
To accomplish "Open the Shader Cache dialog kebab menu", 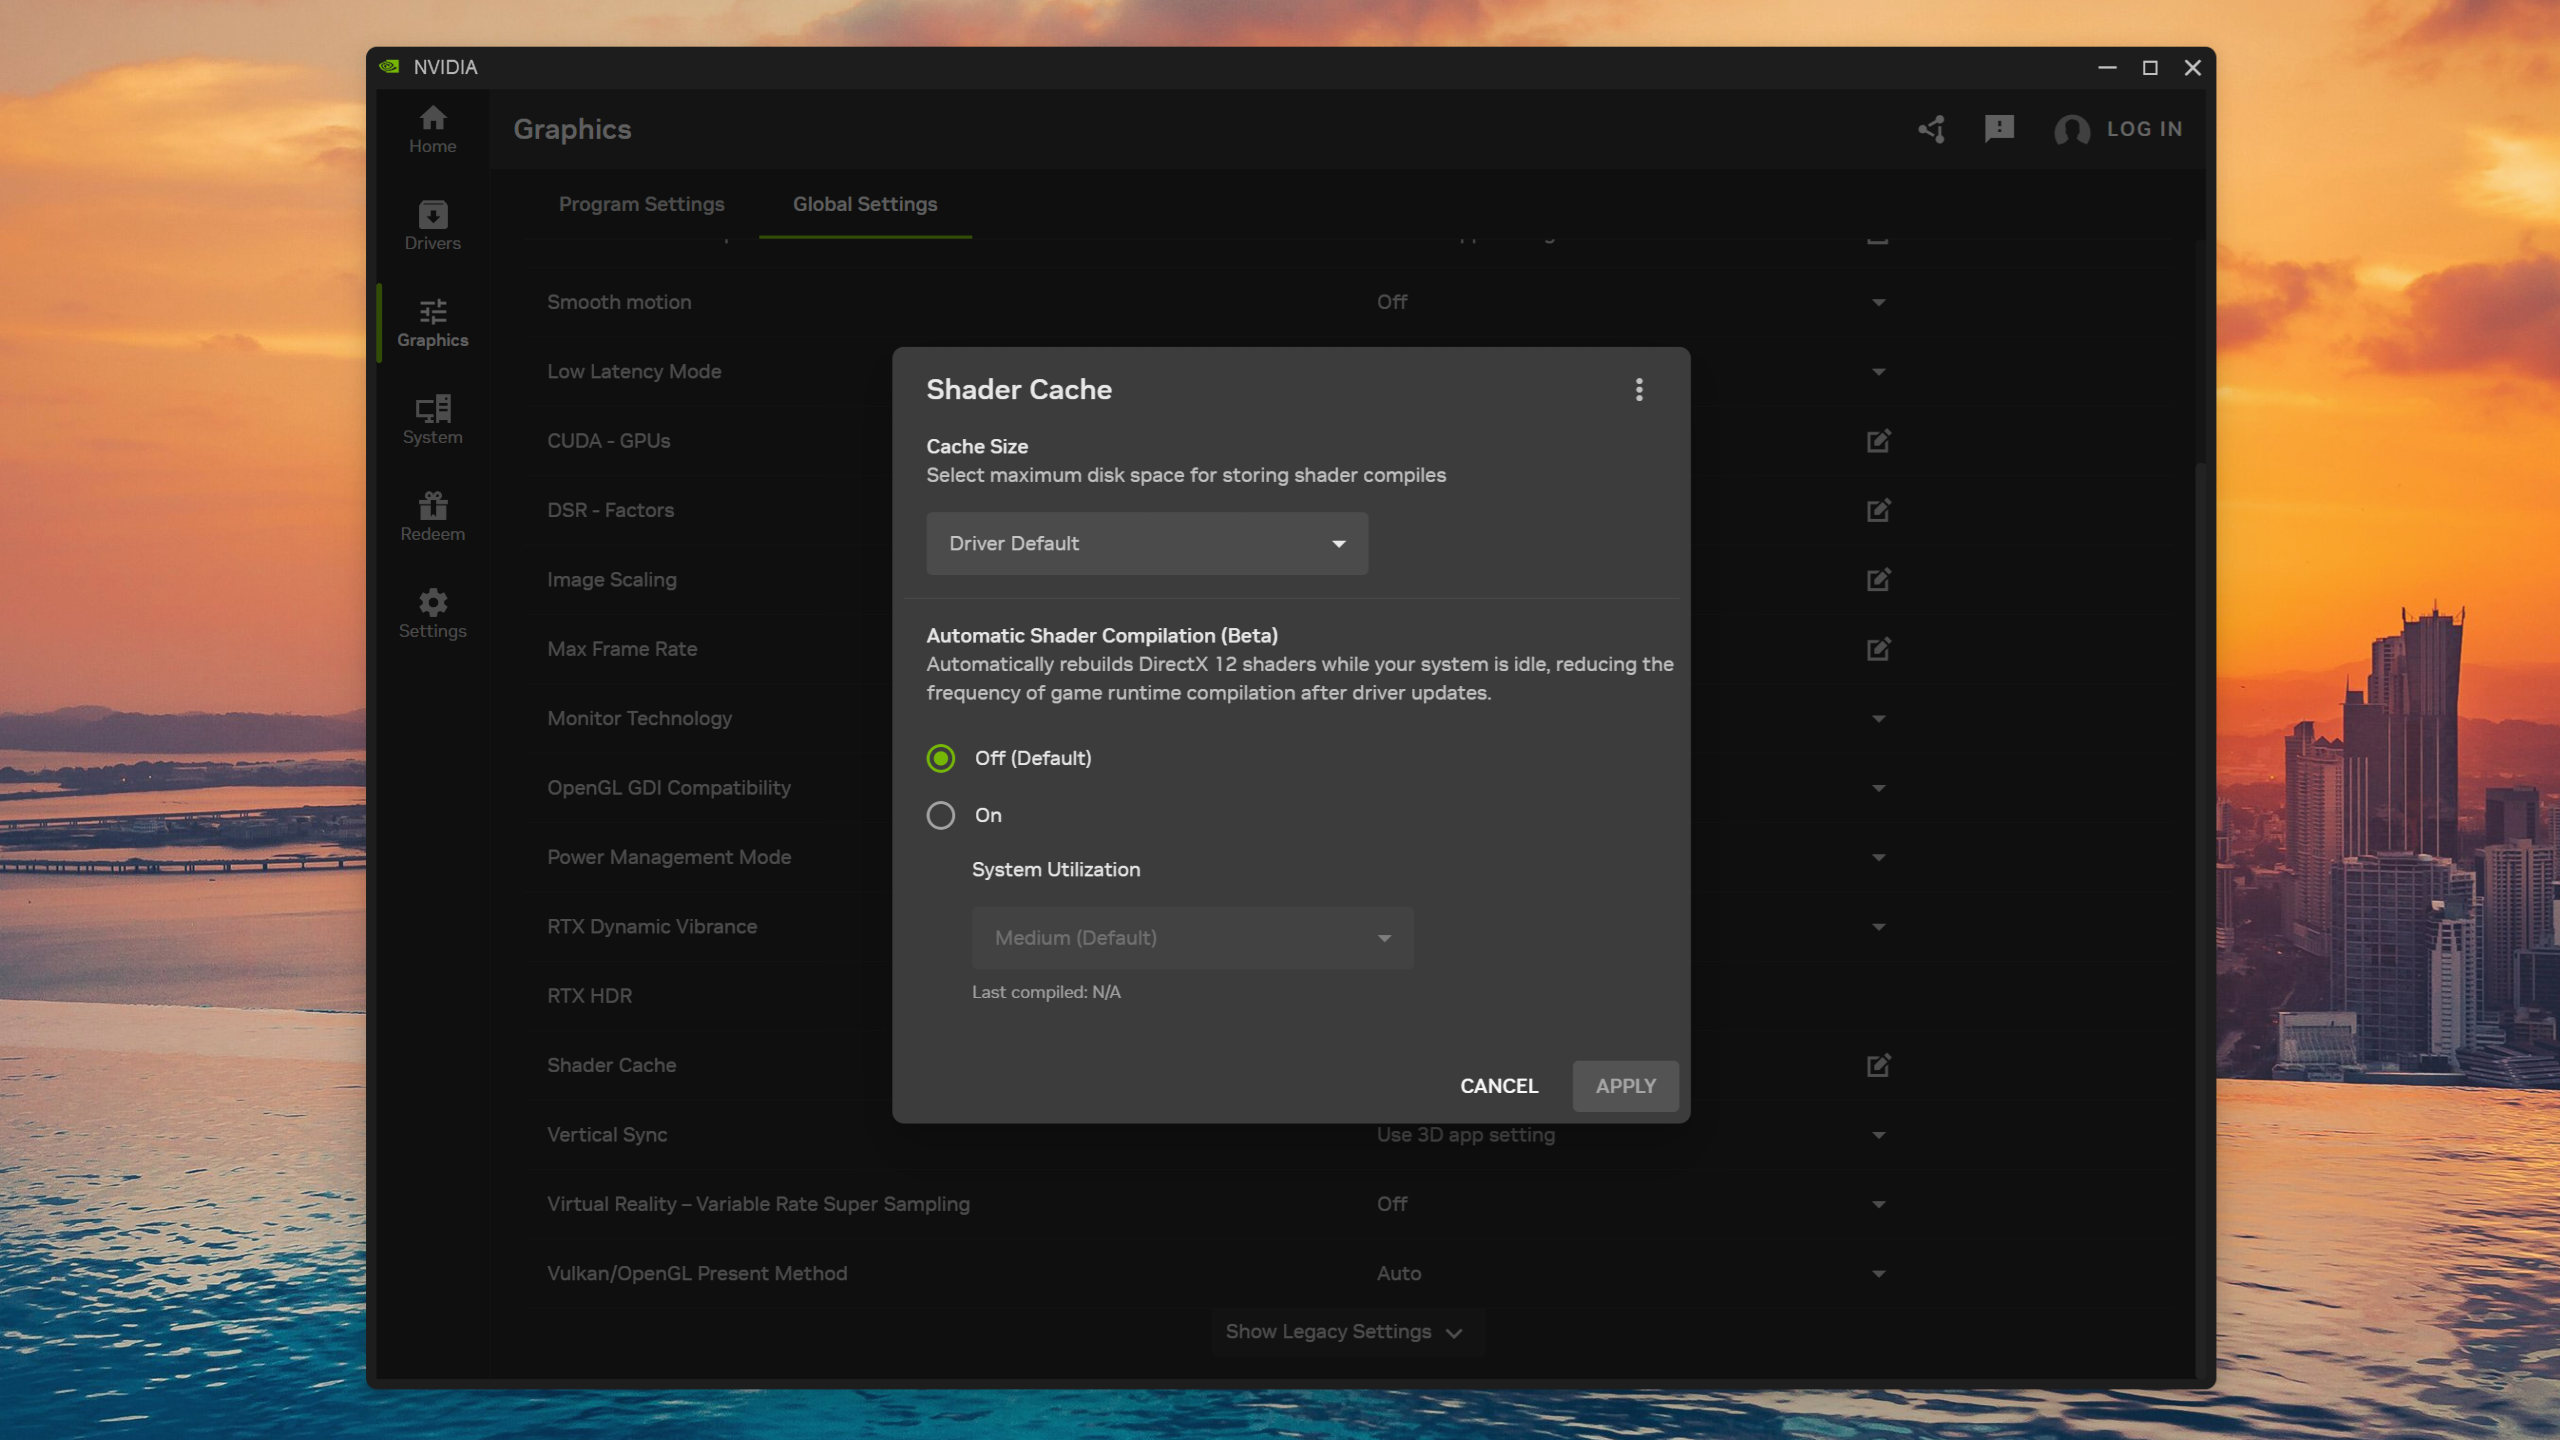I will tap(1639, 390).
